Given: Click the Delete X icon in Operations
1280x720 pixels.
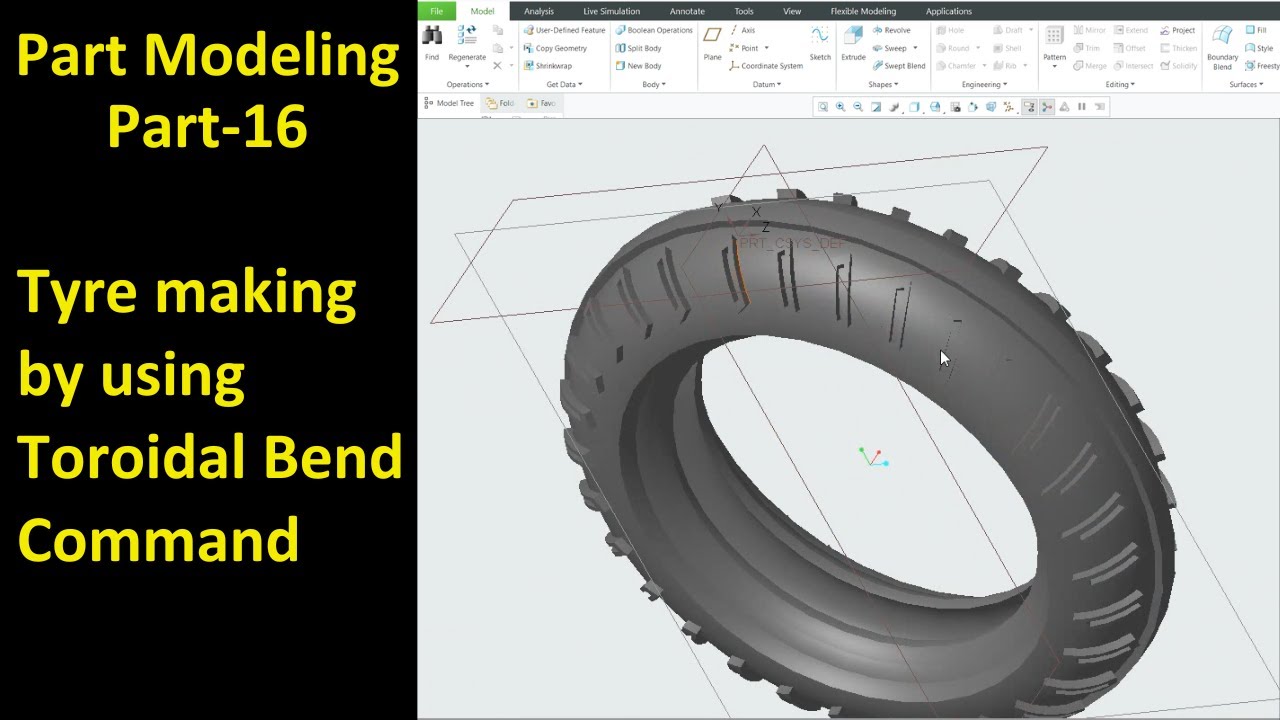Looking at the screenshot, I should coord(498,66).
